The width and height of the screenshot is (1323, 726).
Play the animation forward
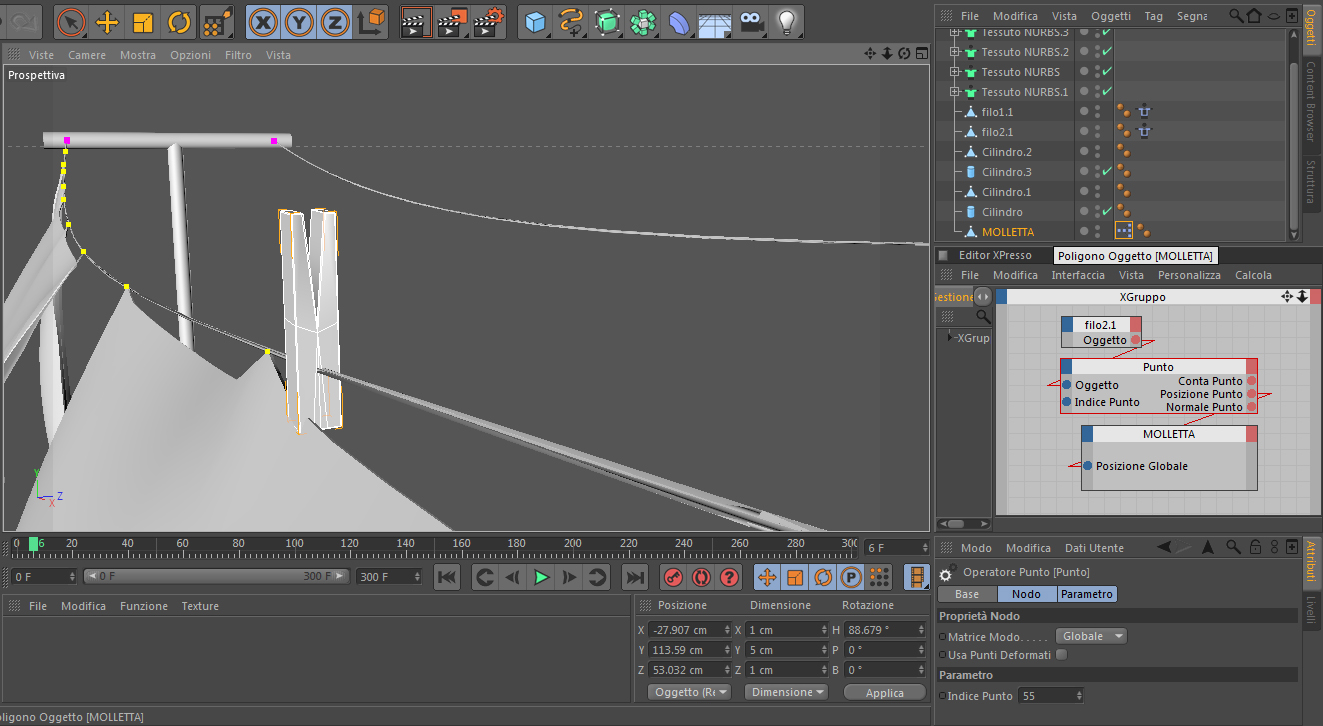coord(541,577)
